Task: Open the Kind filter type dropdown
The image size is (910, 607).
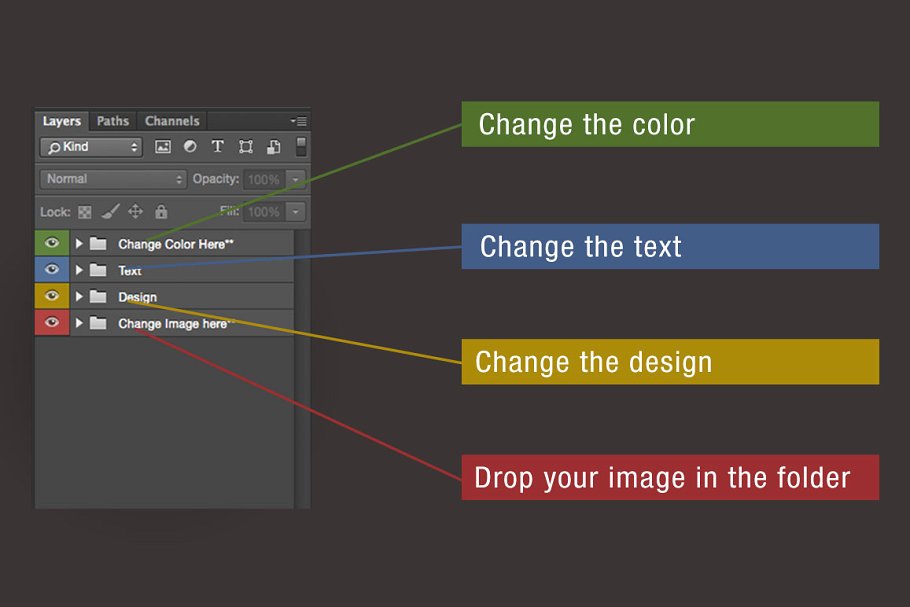Action: point(91,147)
